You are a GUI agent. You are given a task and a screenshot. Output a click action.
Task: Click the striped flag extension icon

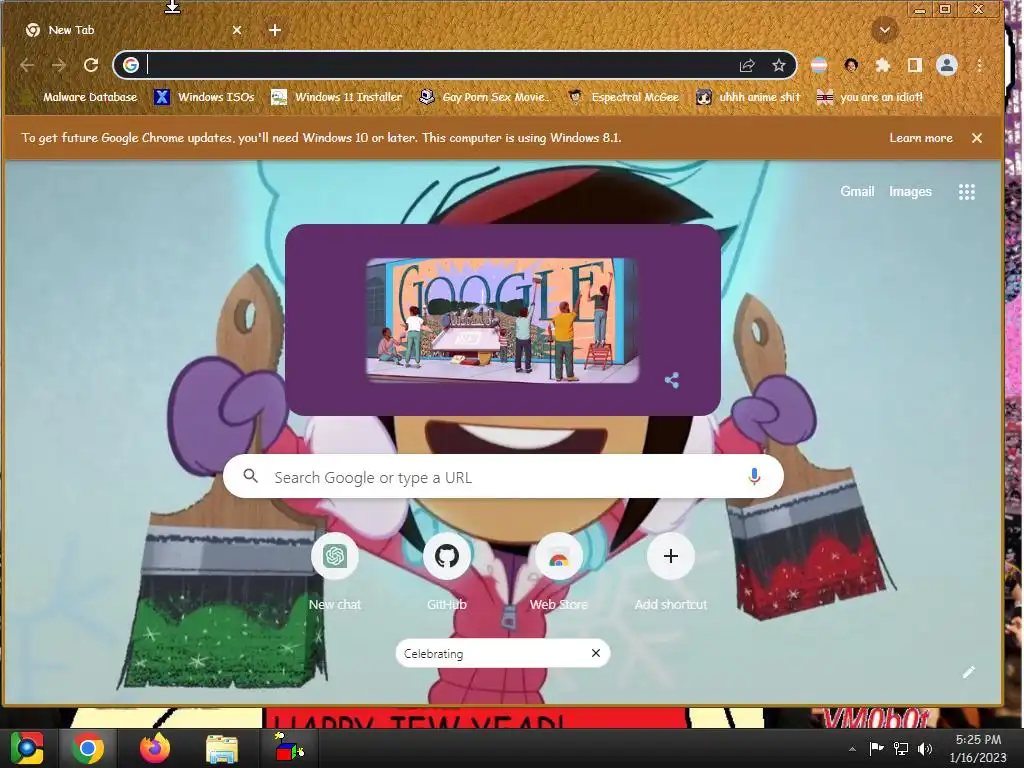click(x=818, y=65)
